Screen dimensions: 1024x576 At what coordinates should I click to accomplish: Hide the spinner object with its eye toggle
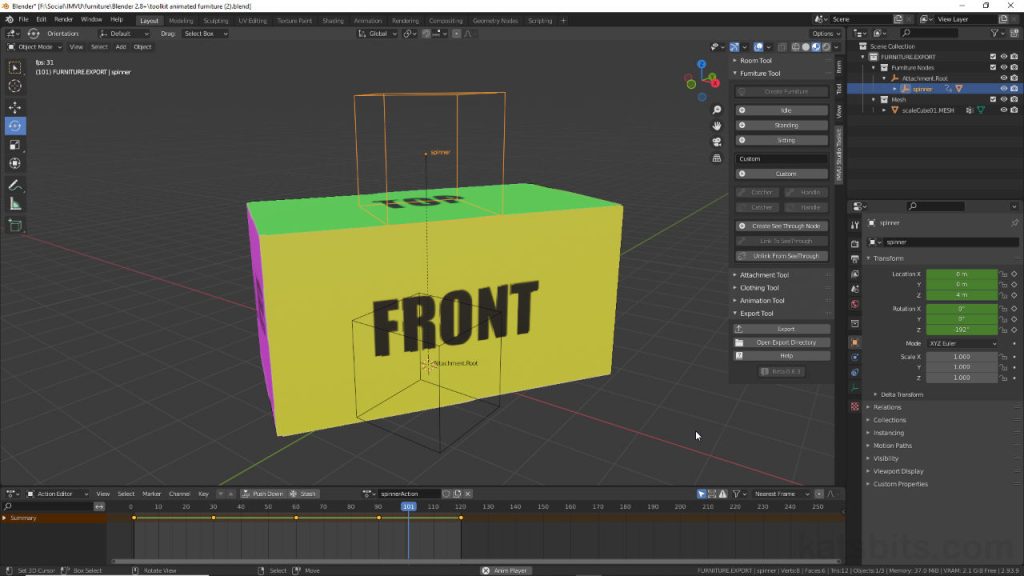click(x=1004, y=88)
